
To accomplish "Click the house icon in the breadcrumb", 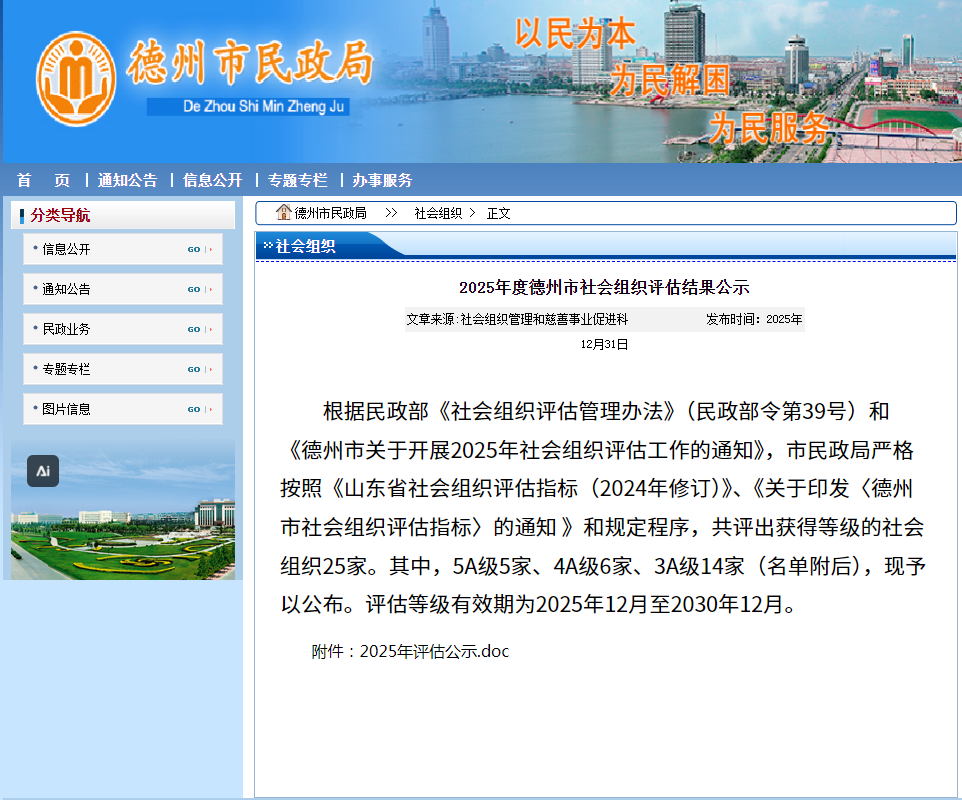I will [x=284, y=213].
